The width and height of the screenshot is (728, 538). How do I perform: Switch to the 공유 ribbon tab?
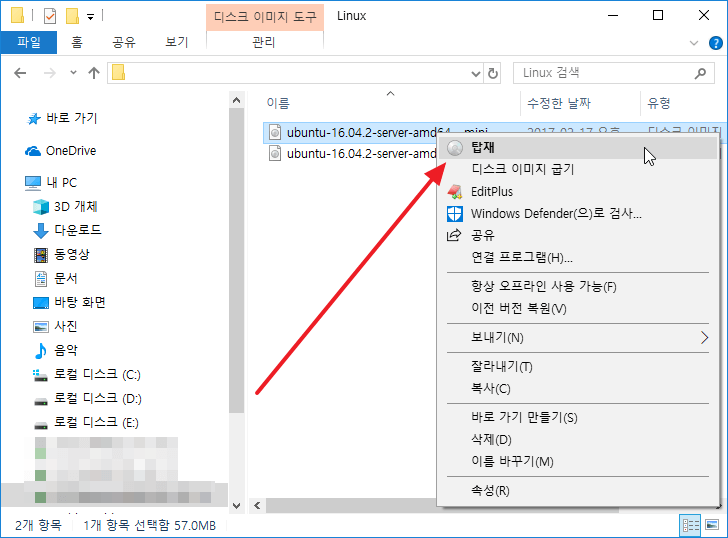click(x=124, y=42)
